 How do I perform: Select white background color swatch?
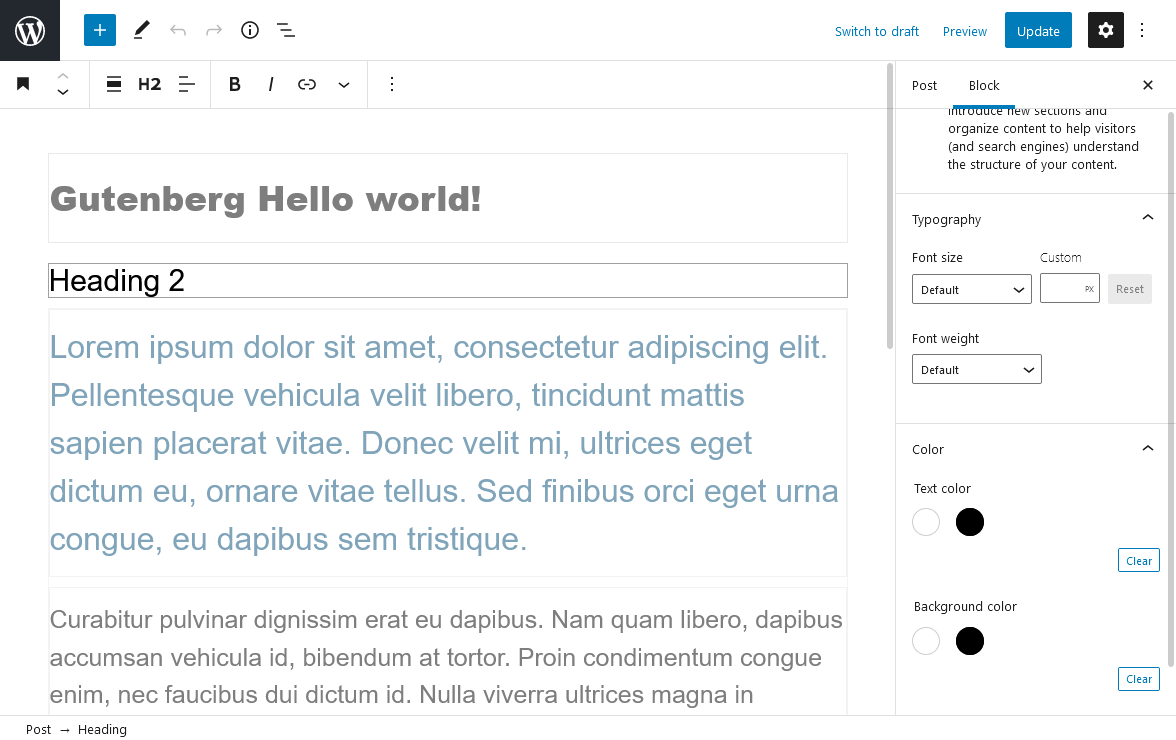tap(926, 641)
